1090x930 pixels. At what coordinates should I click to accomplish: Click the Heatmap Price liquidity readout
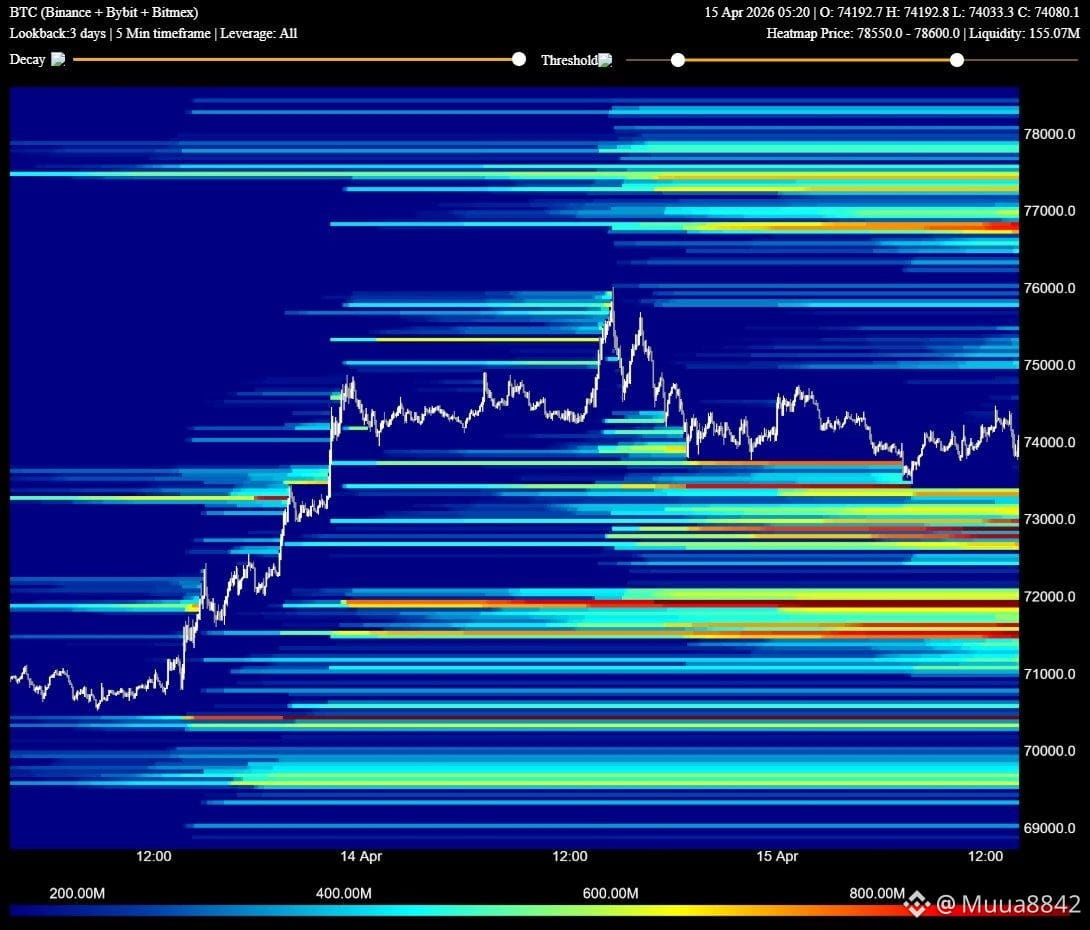[x=923, y=33]
